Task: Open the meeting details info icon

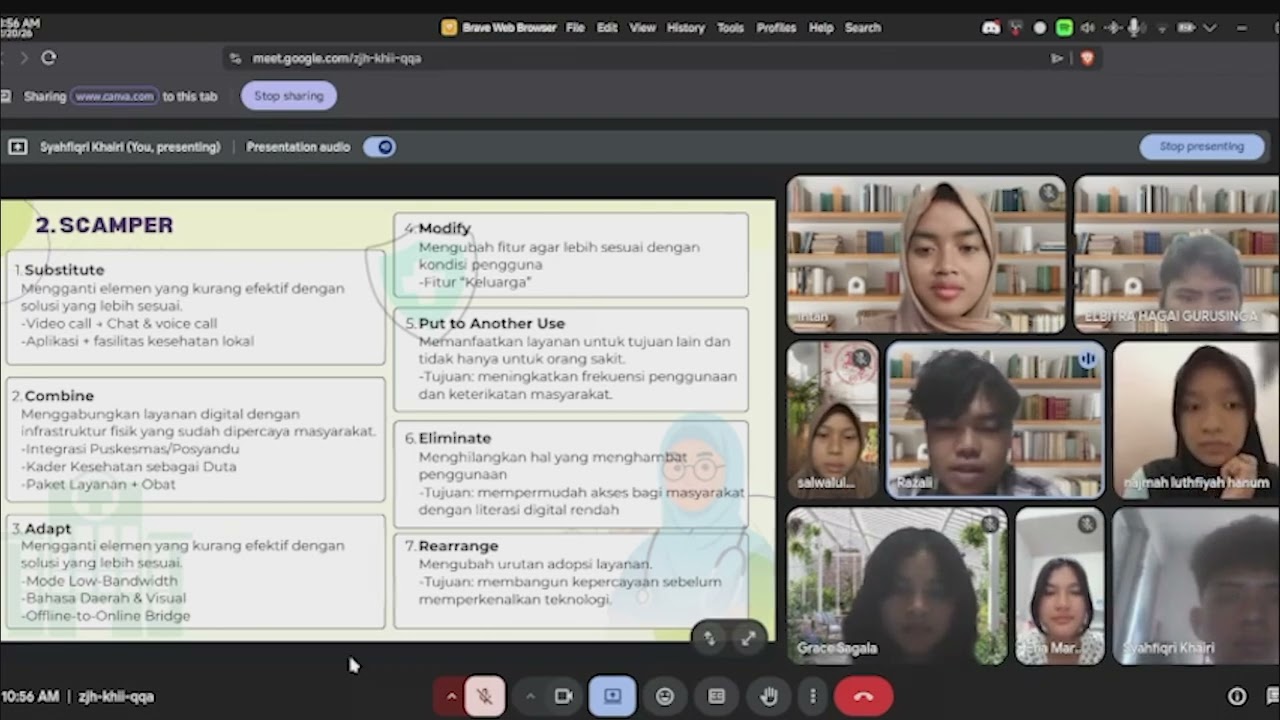Action: click(1237, 696)
